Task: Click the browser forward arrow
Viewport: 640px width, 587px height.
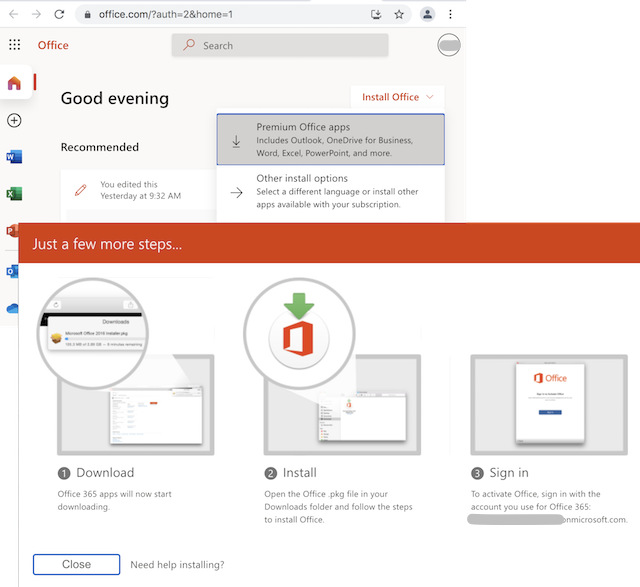Action: click(36, 15)
